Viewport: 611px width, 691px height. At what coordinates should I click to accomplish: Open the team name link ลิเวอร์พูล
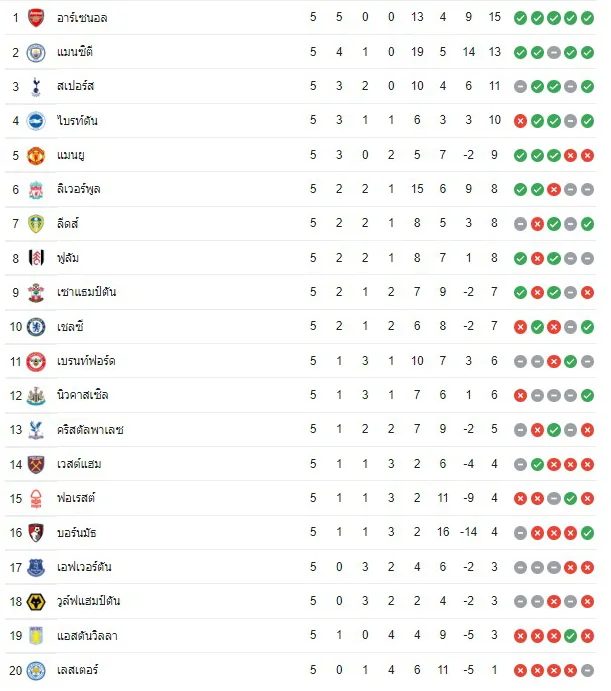click(x=79, y=189)
